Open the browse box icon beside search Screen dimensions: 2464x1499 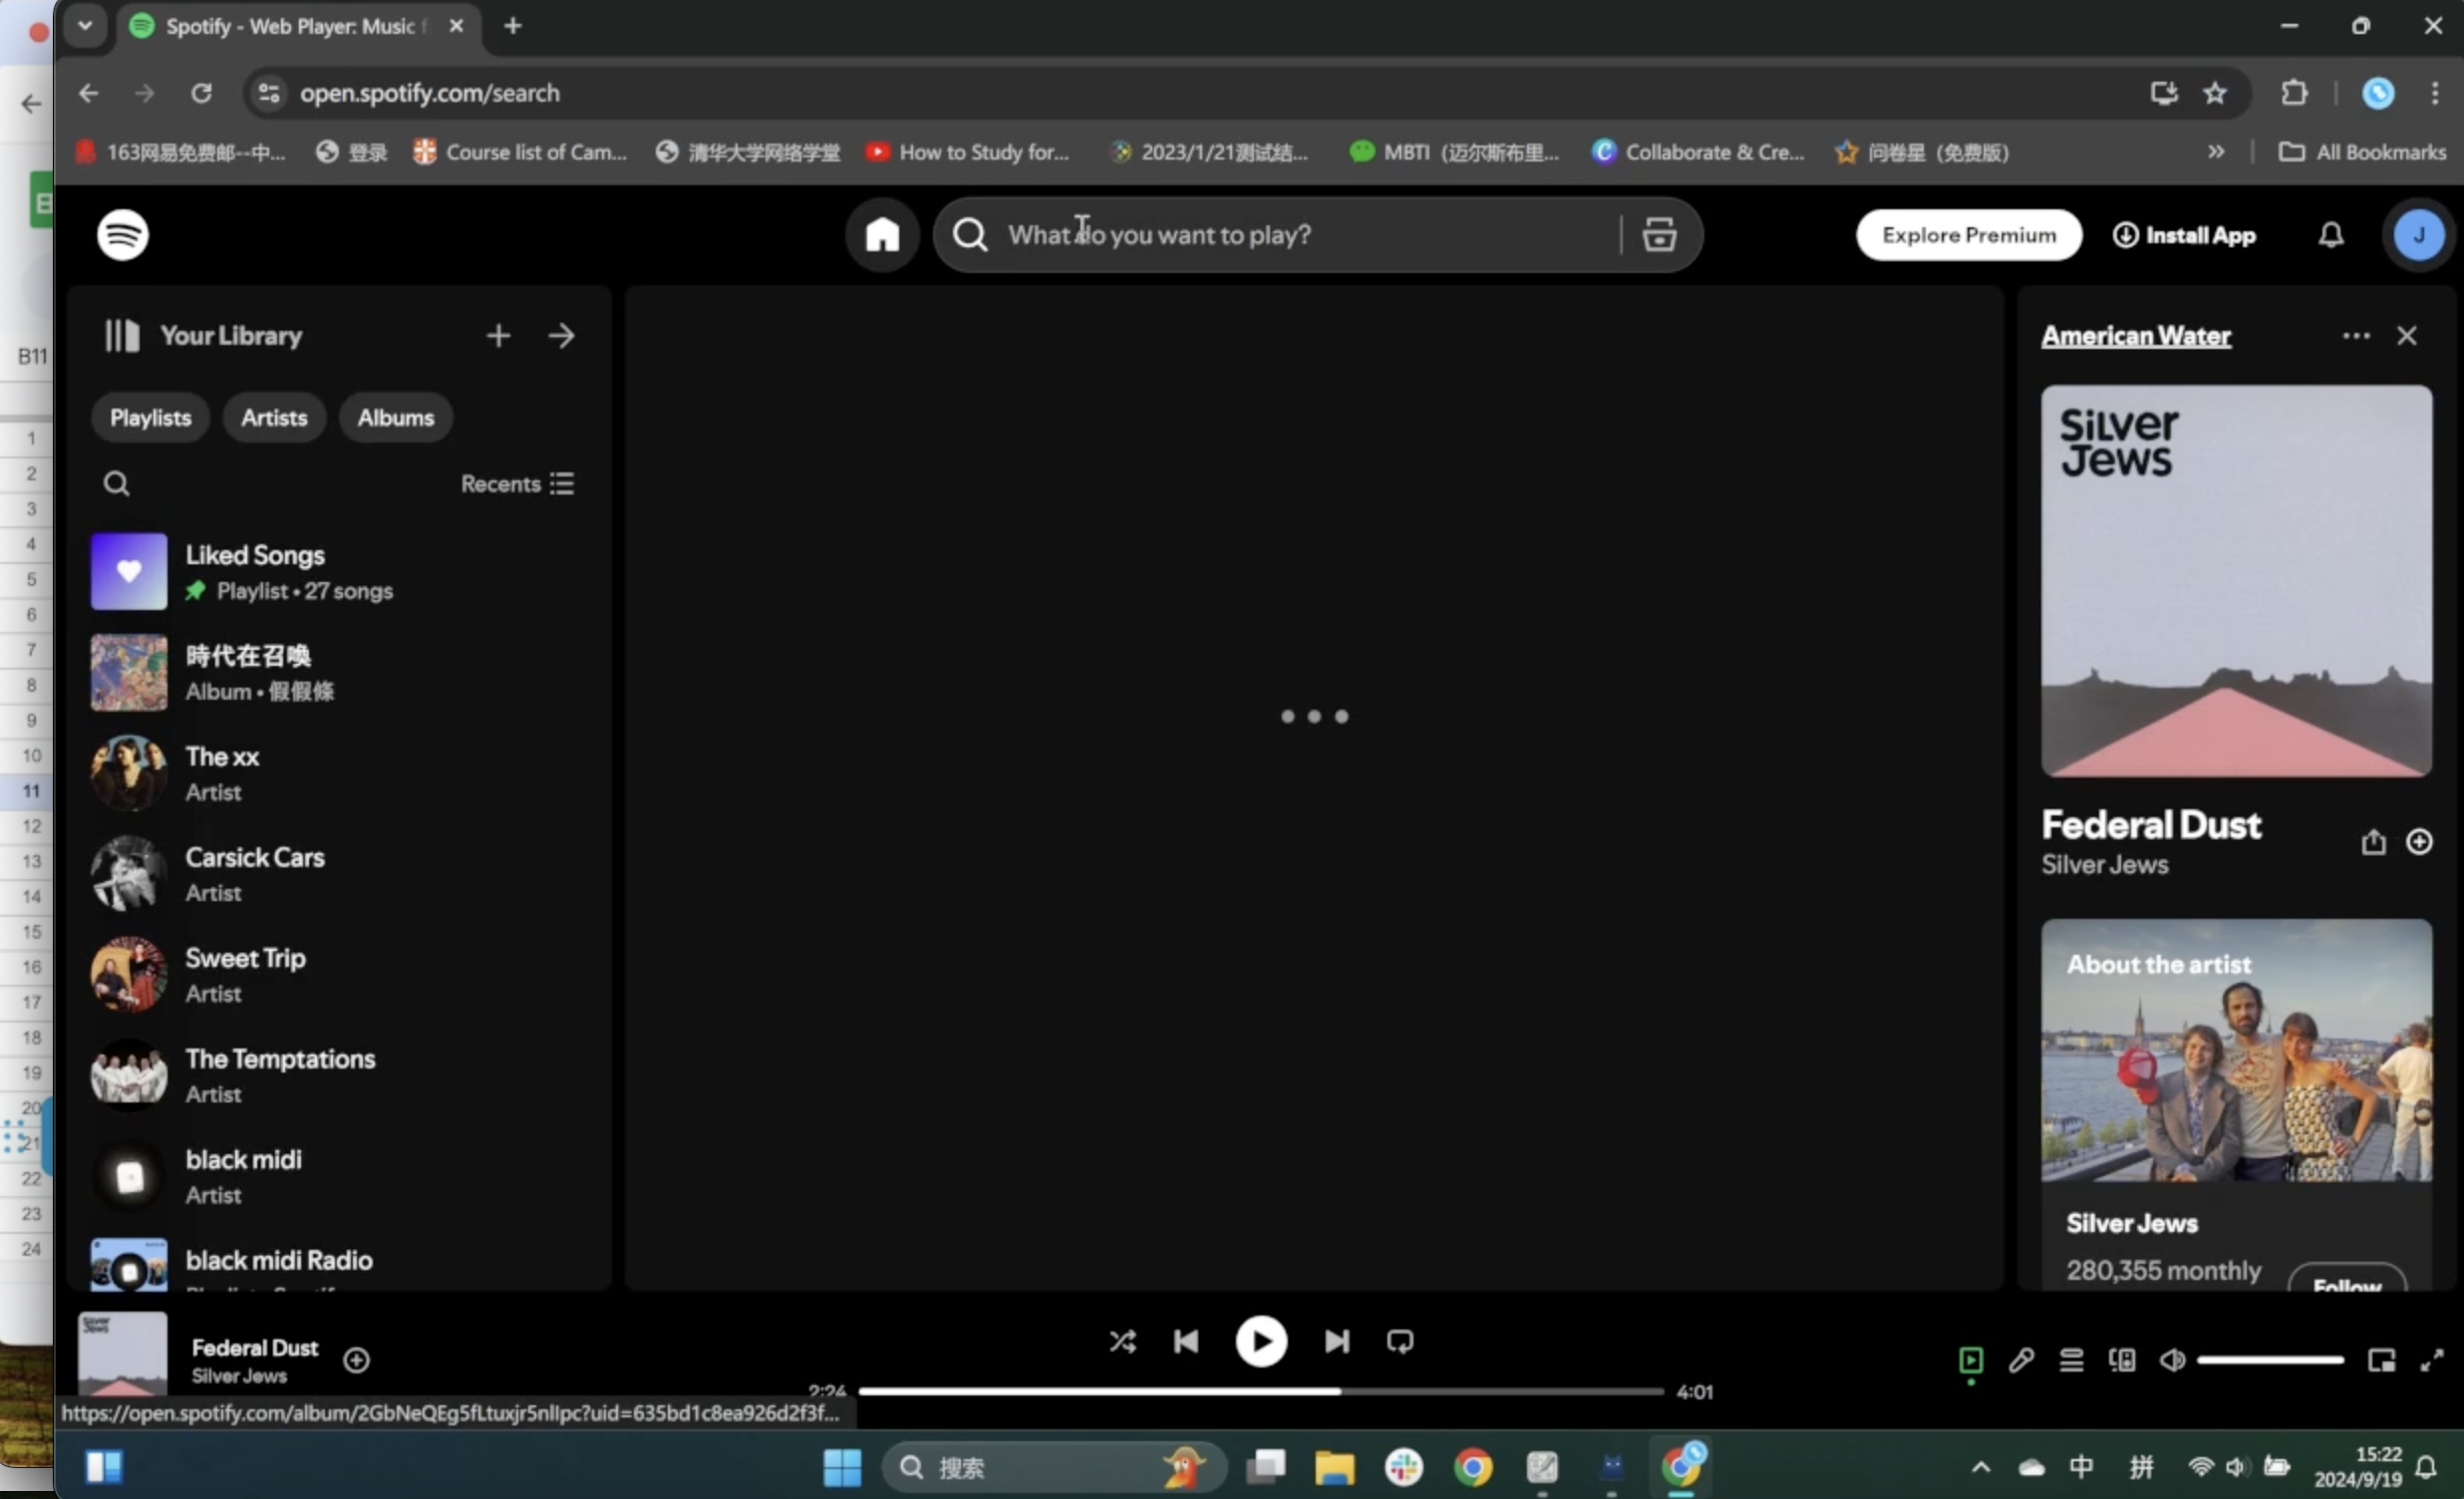[1659, 235]
